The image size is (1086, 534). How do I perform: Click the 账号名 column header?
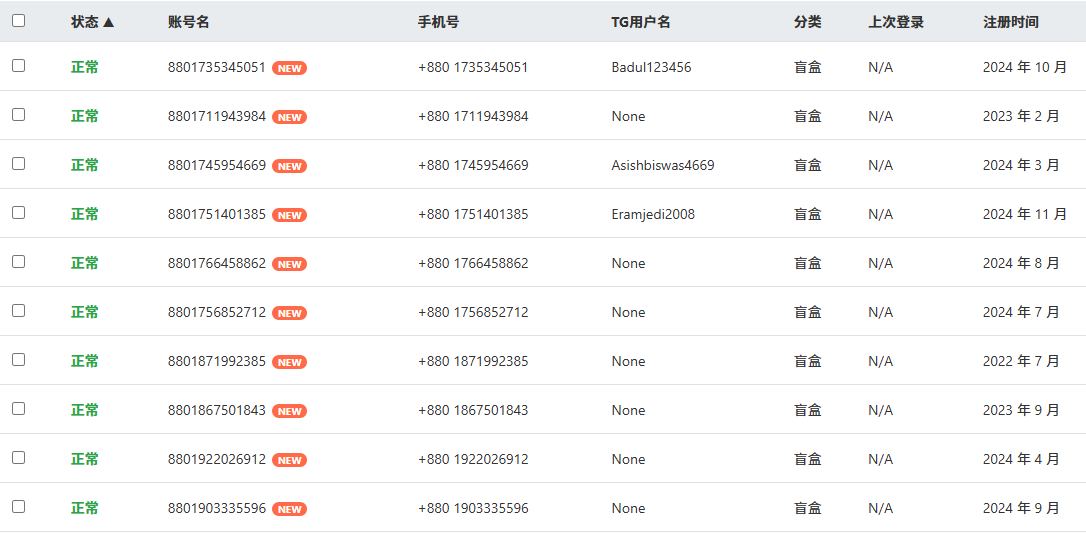[188, 22]
